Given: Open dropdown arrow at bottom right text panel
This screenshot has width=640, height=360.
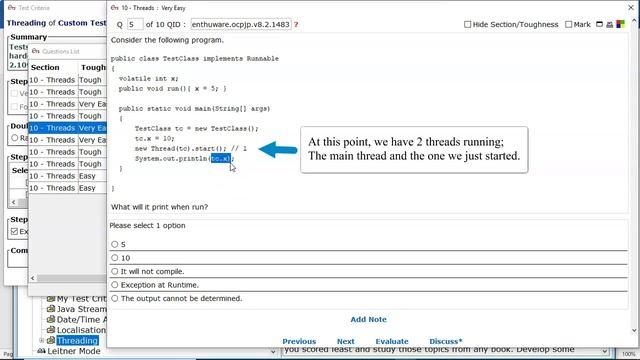Looking at the screenshot, I should click(x=604, y=351).
